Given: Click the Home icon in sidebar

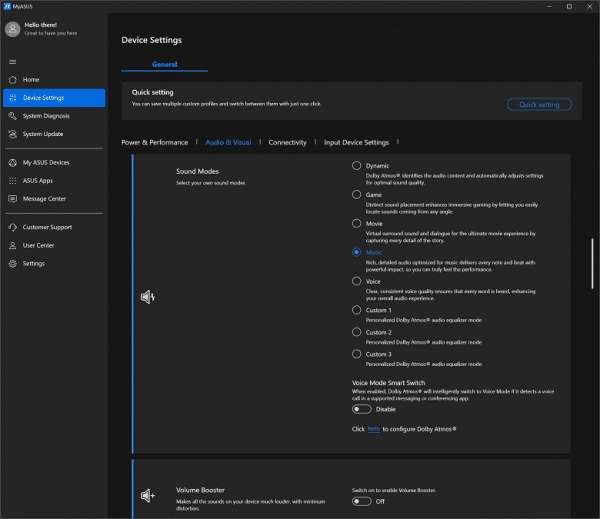Looking at the screenshot, I should tap(12, 79).
